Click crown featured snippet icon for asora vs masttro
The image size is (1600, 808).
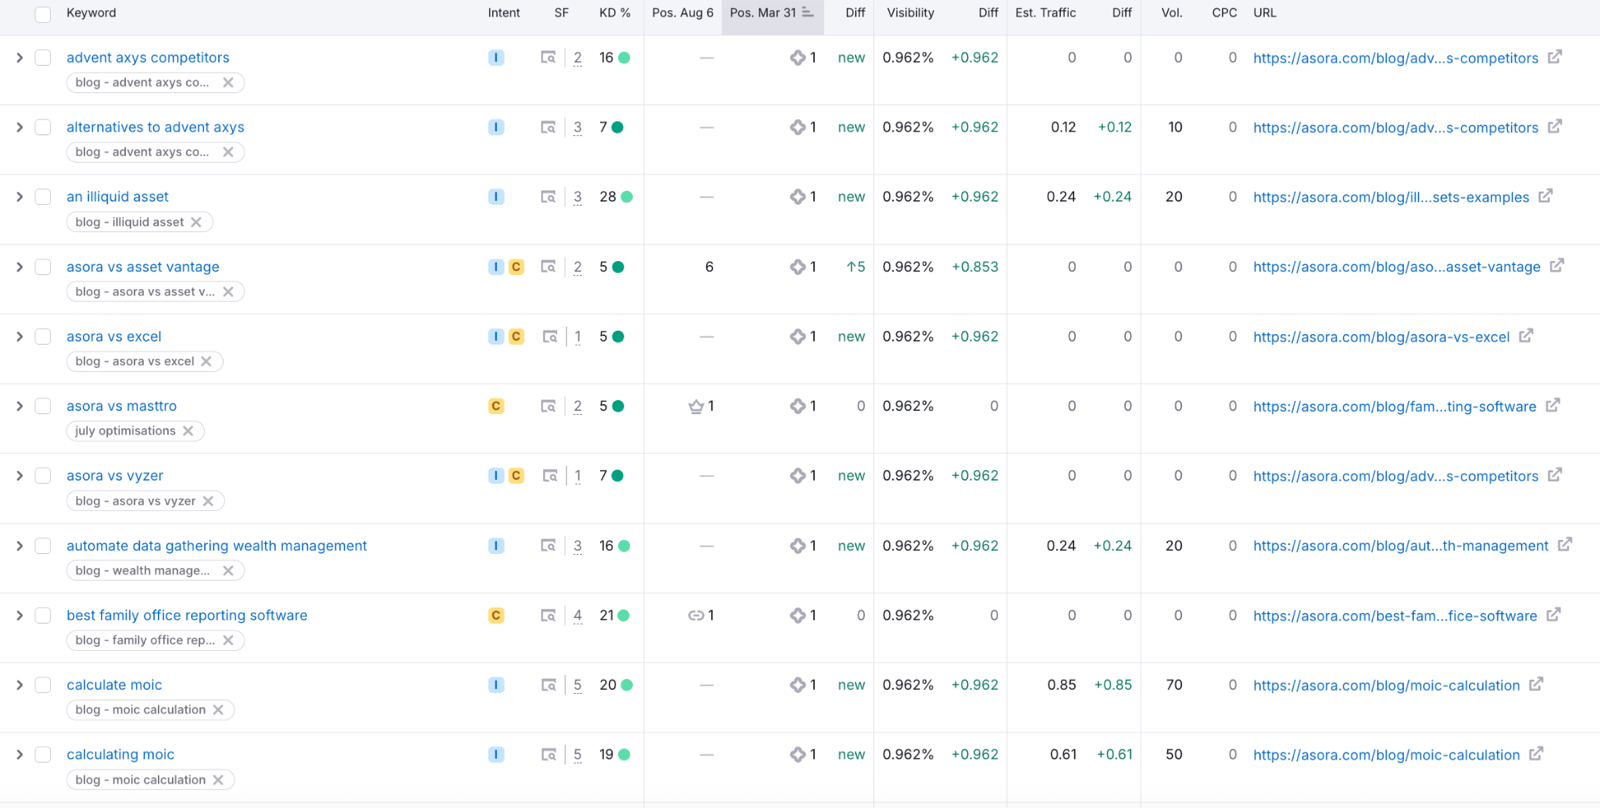696,406
